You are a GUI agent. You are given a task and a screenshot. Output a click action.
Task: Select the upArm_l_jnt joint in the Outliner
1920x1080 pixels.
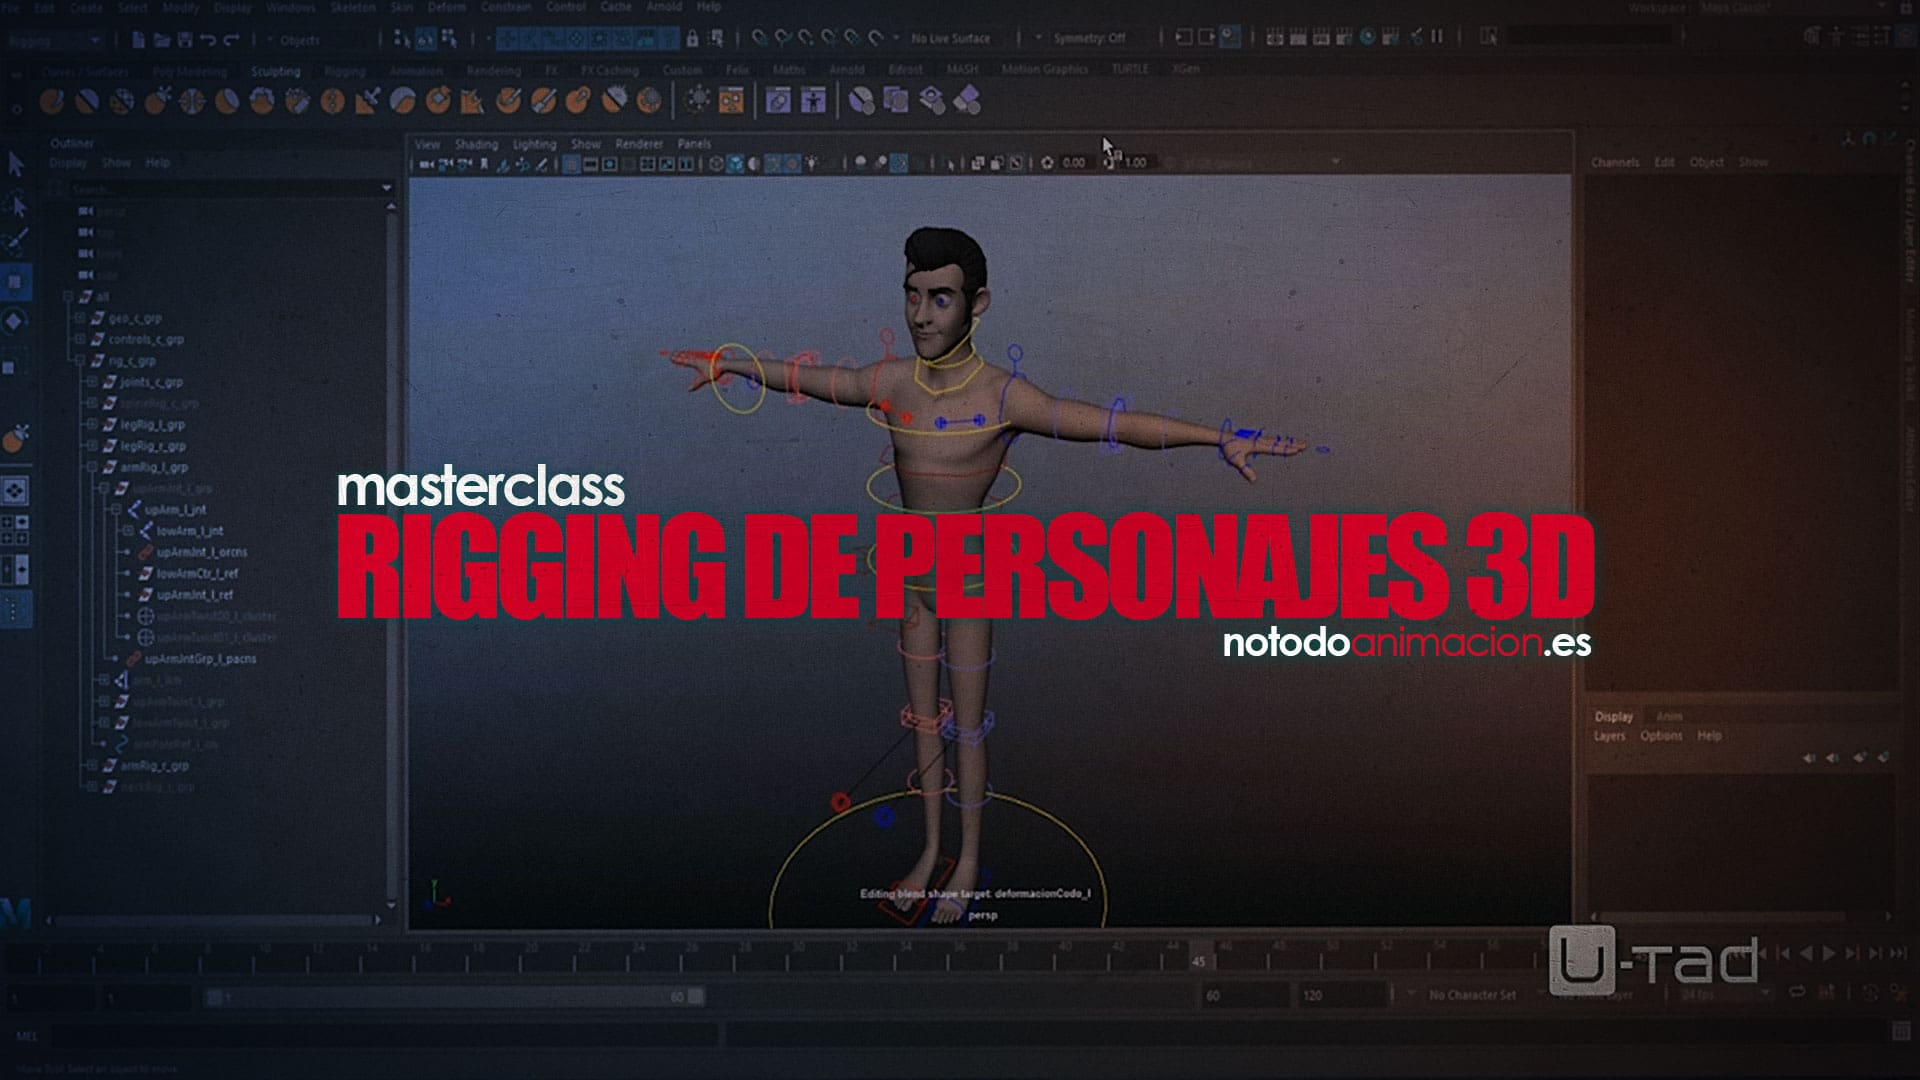click(x=175, y=509)
